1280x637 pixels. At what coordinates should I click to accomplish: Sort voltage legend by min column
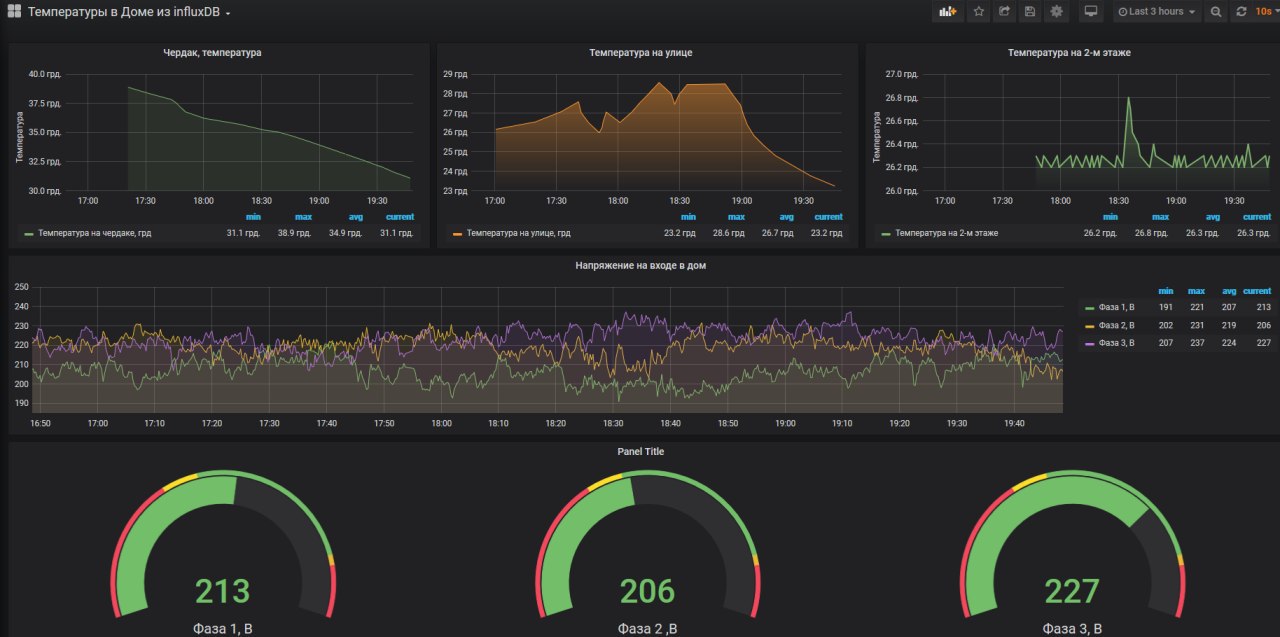point(1166,291)
